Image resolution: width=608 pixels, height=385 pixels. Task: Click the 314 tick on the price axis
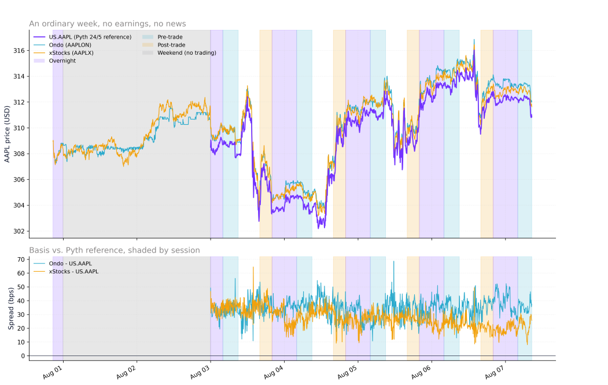(x=19, y=76)
